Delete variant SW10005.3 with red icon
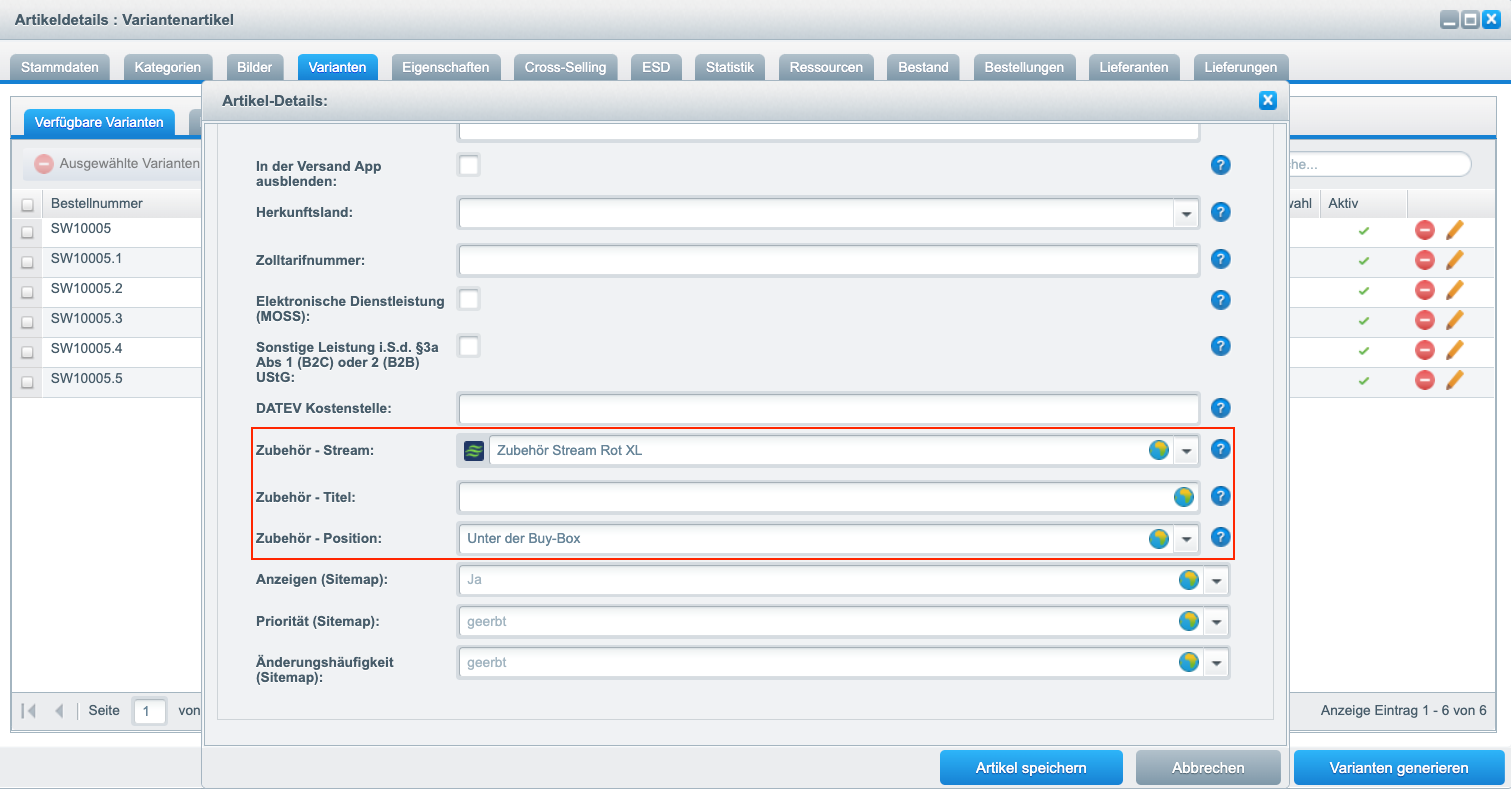The image size is (1511, 789). point(1425,320)
